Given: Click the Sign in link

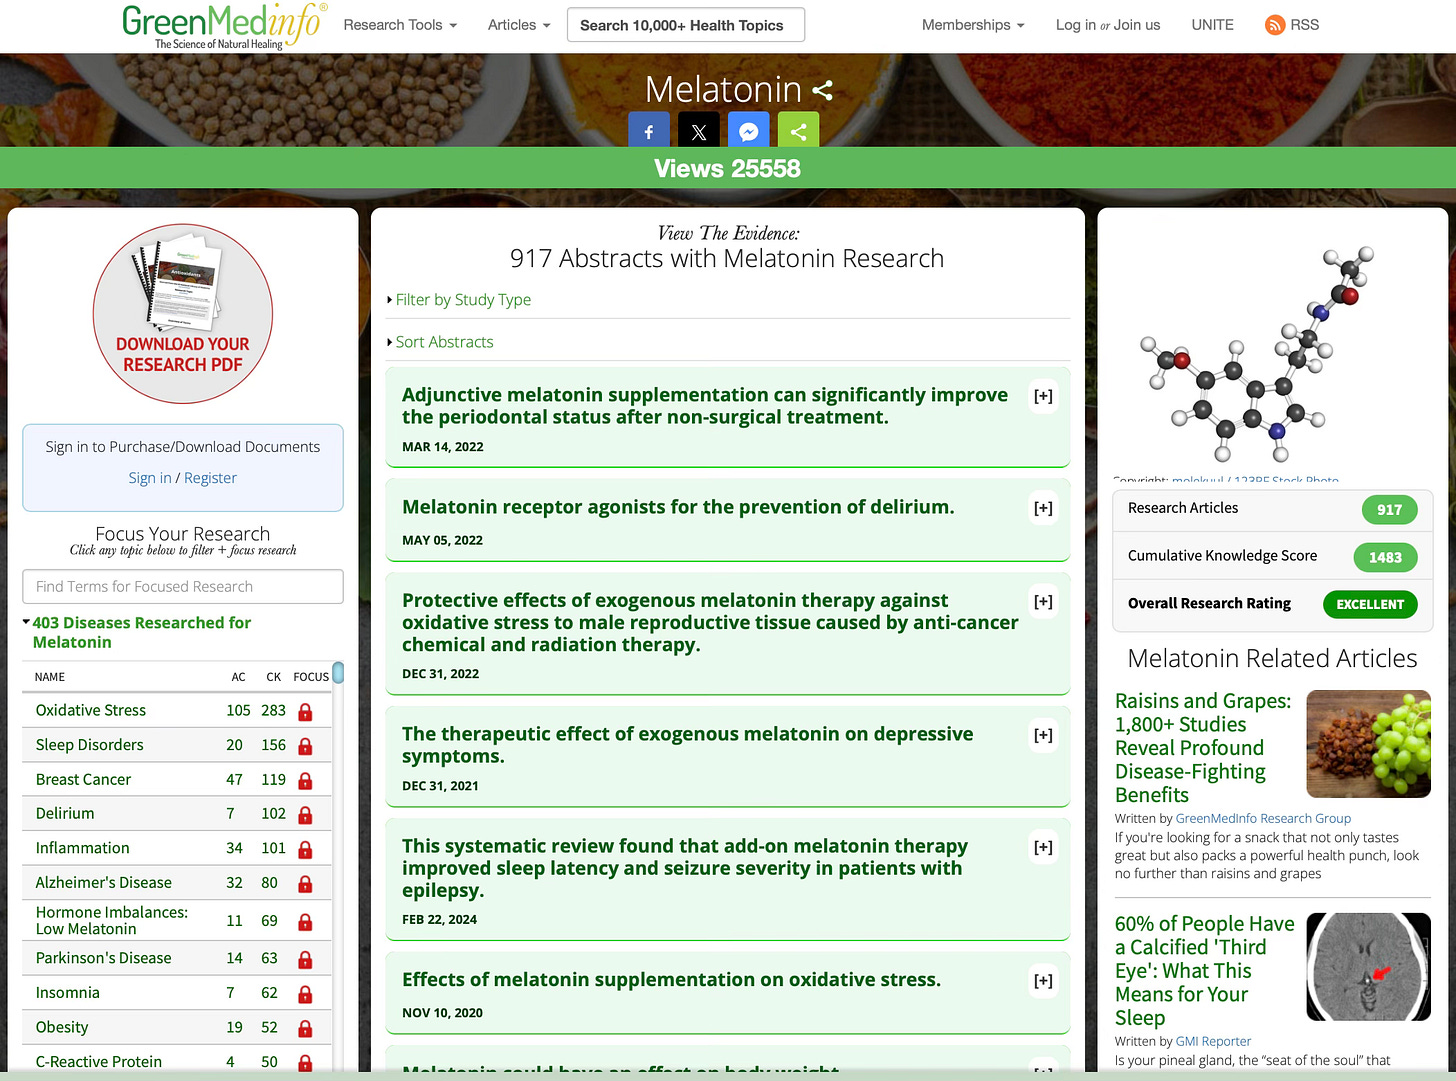Looking at the screenshot, I should [x=150, y=478].
